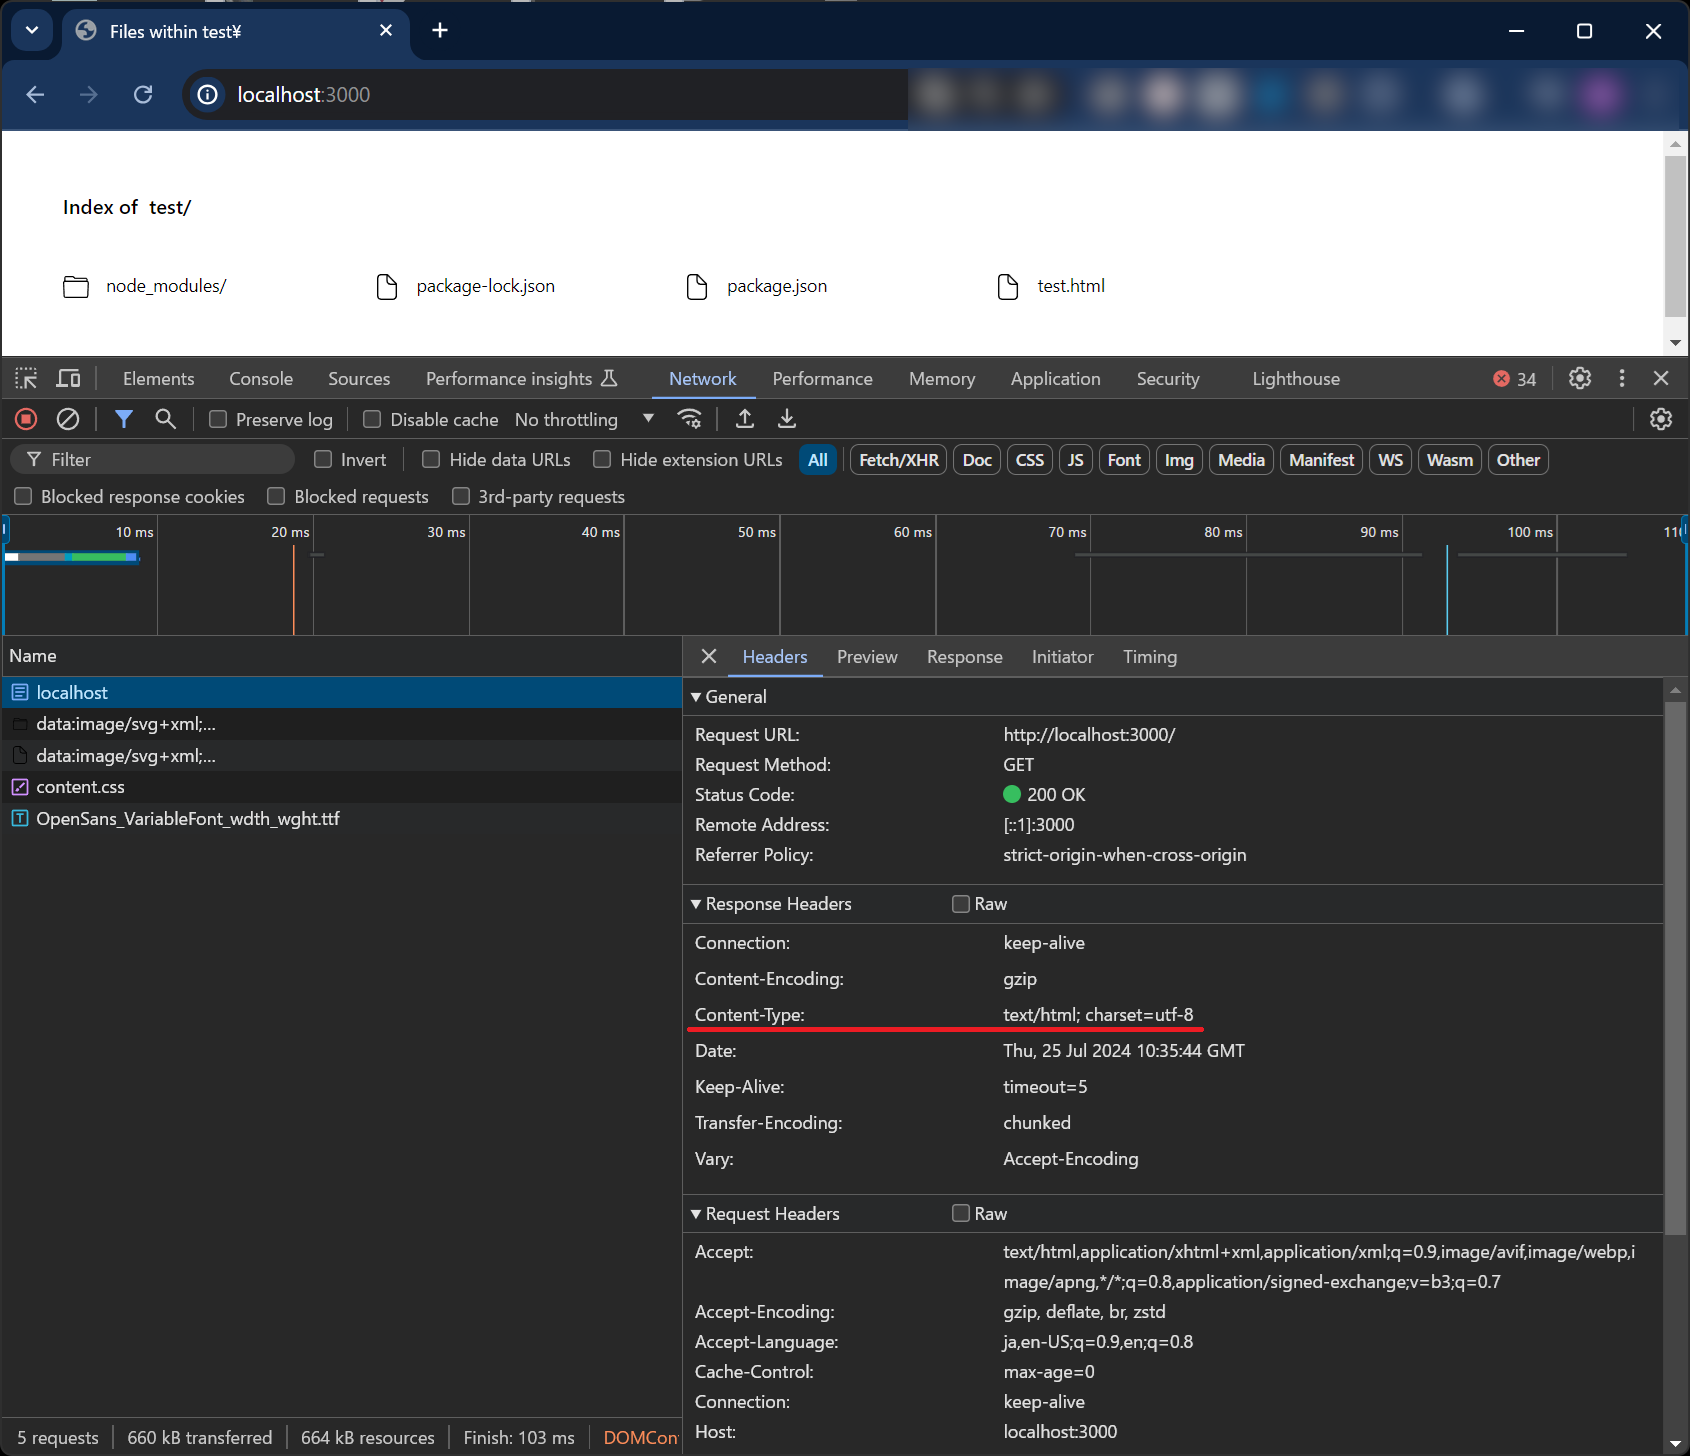This screenshot has width=1690, height=1456.
Task: Filter requests by Fetch/XHR
Action: pos(898,460)
